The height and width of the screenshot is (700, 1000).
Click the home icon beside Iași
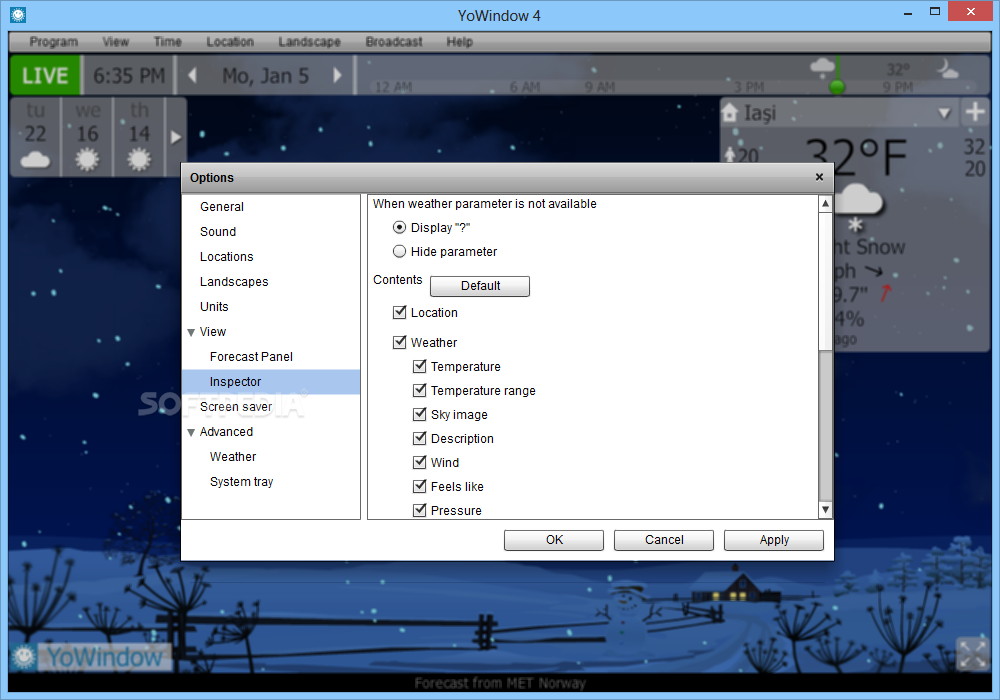pos(730,113)
